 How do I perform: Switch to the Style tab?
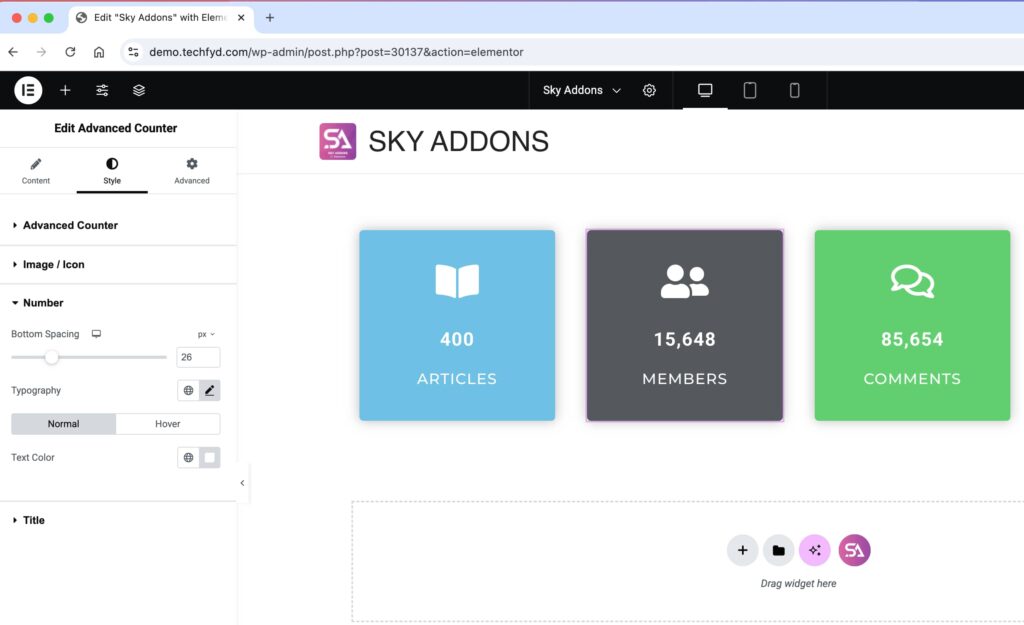112,171
